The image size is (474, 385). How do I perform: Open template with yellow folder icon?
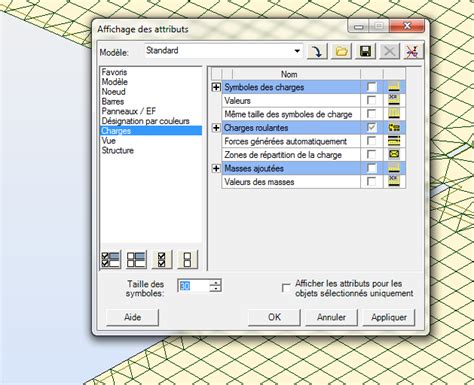click(341, 51)
